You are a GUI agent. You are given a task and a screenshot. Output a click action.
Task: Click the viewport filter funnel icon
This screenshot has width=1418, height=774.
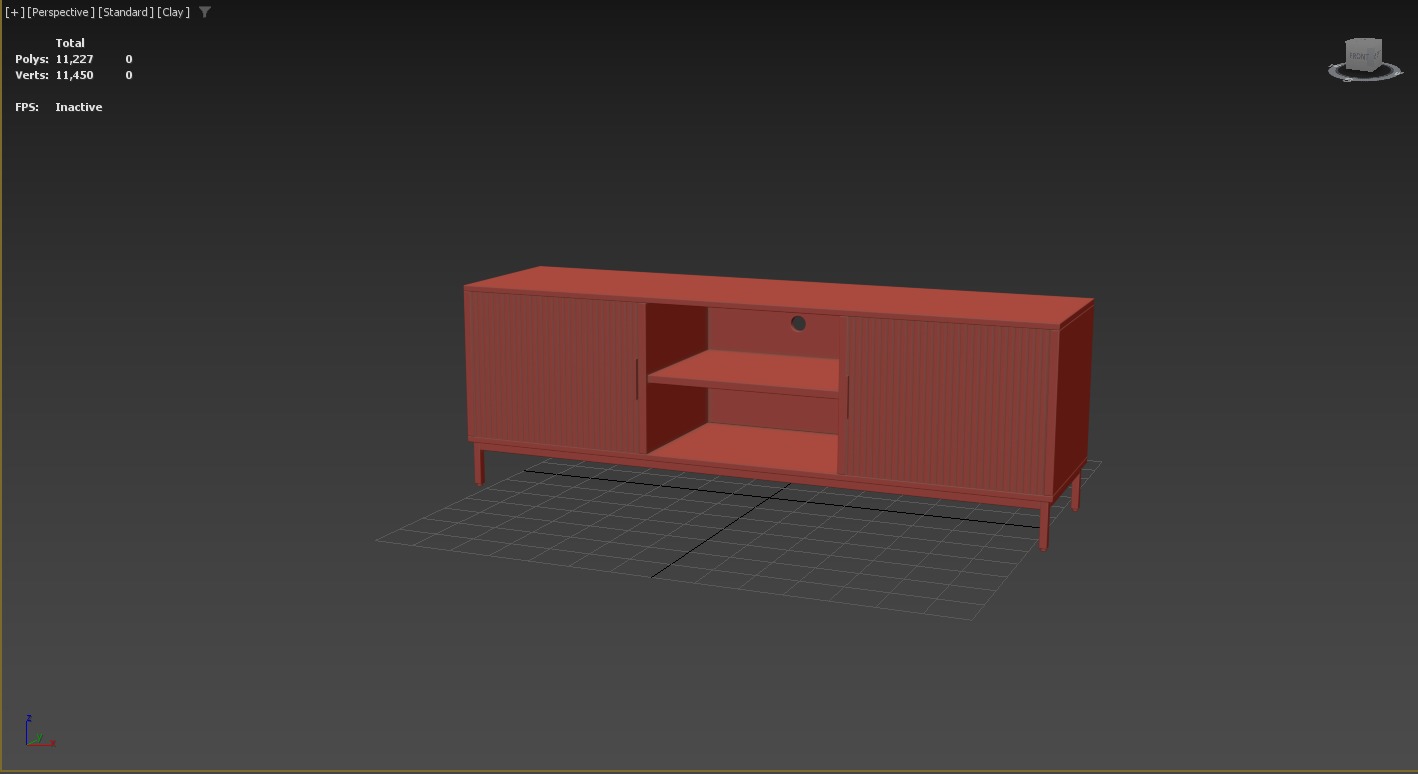[205, 12]
